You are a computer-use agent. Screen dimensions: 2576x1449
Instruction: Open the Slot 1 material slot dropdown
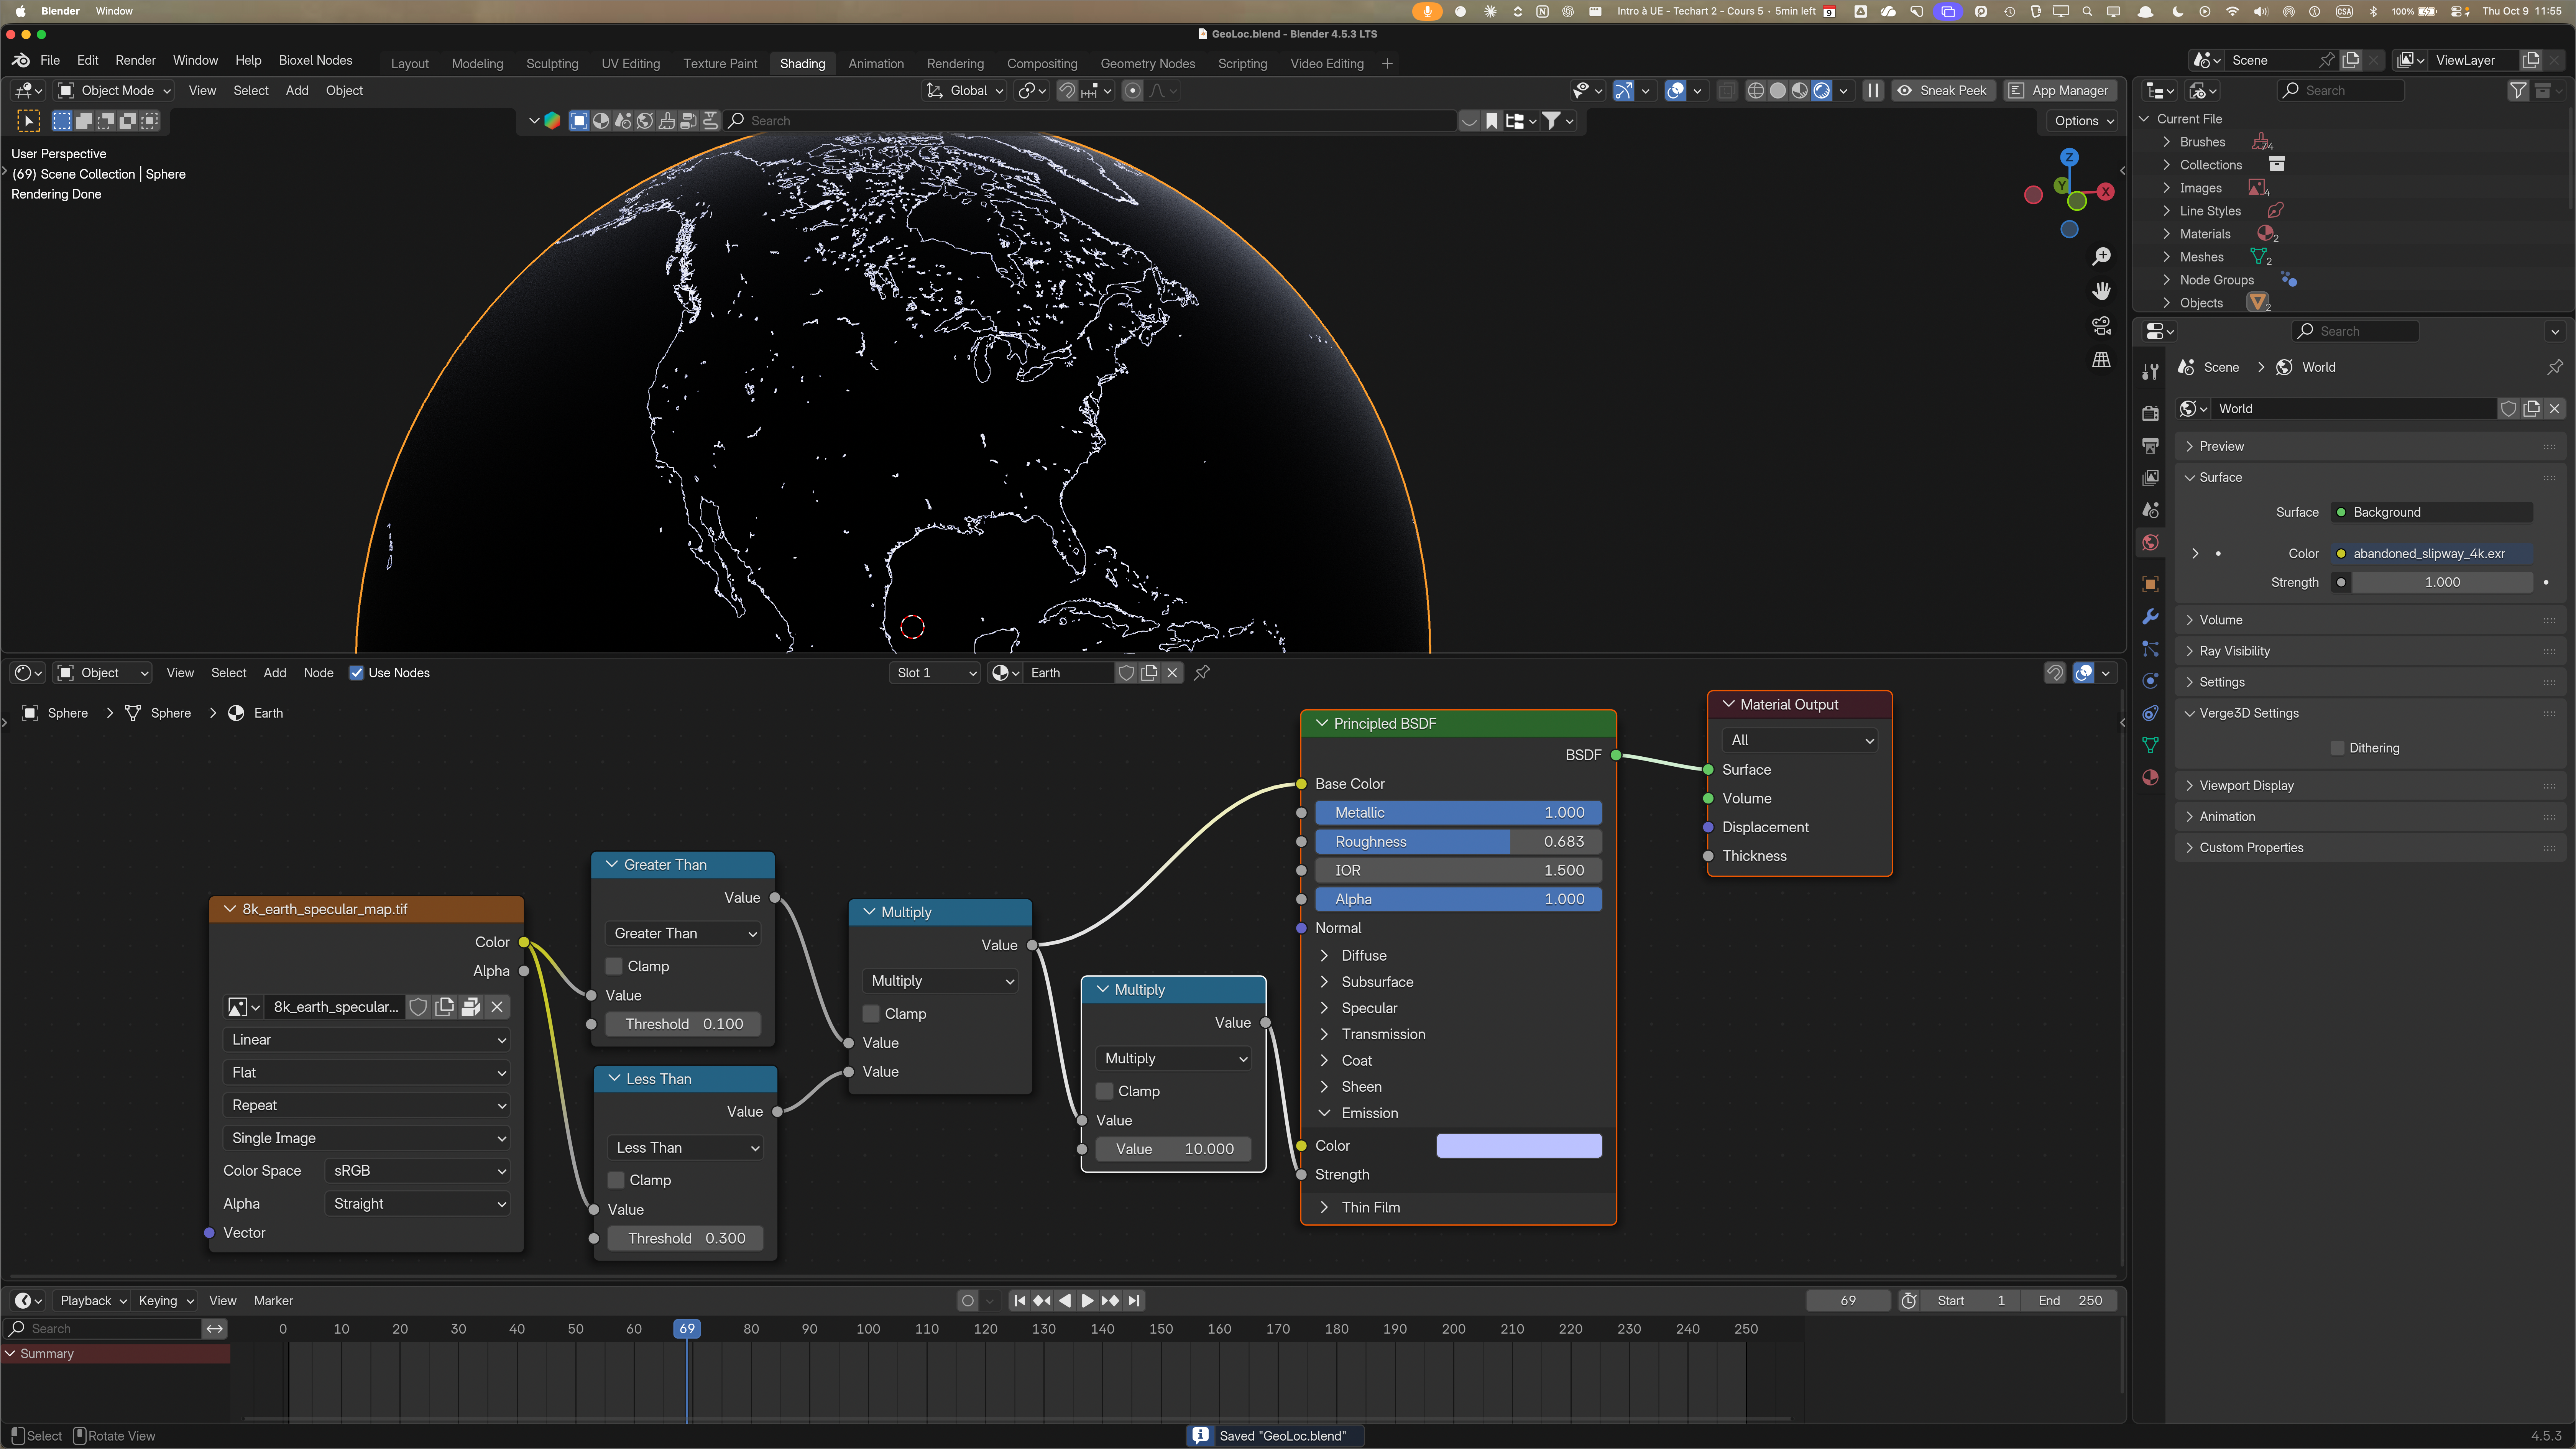coord(935,673)
